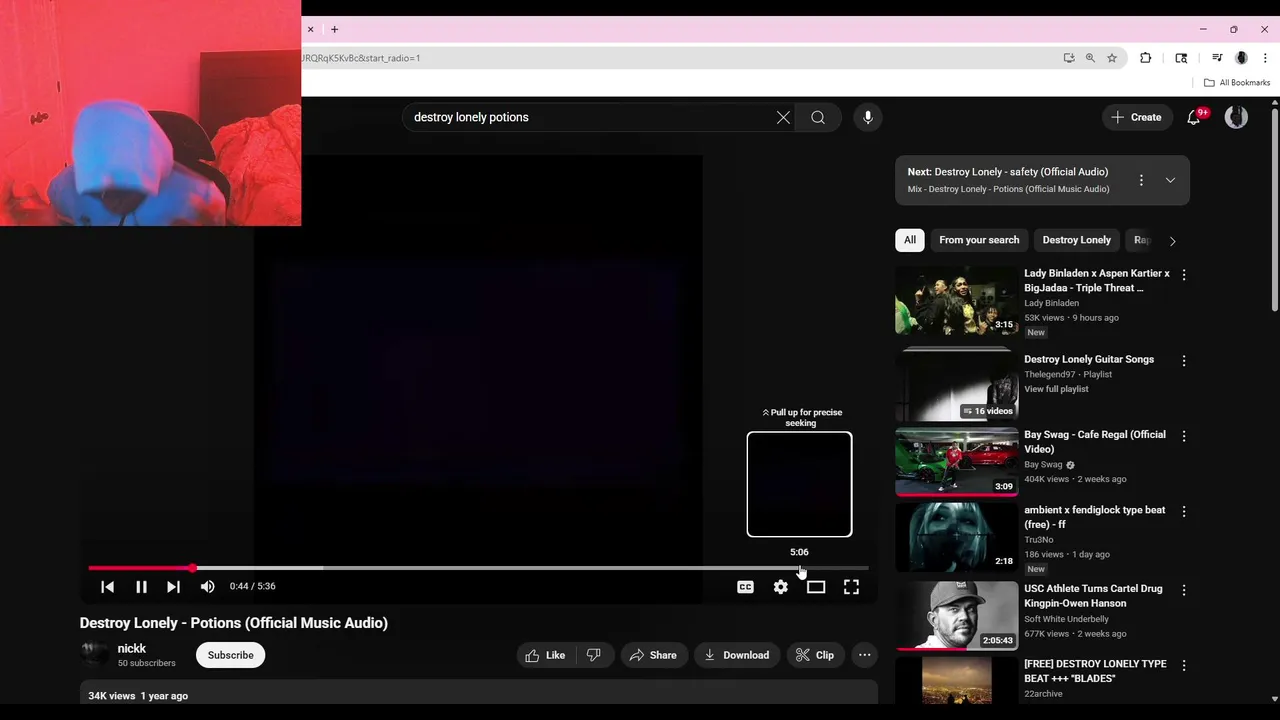Expand the mix playlist panel
The height and width of the screenshot is (720, 1280).
[x=1170, y=180]
